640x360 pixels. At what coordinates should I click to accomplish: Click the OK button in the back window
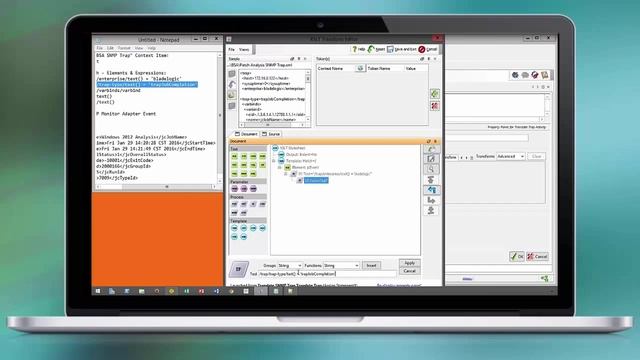tap(517, 257)
